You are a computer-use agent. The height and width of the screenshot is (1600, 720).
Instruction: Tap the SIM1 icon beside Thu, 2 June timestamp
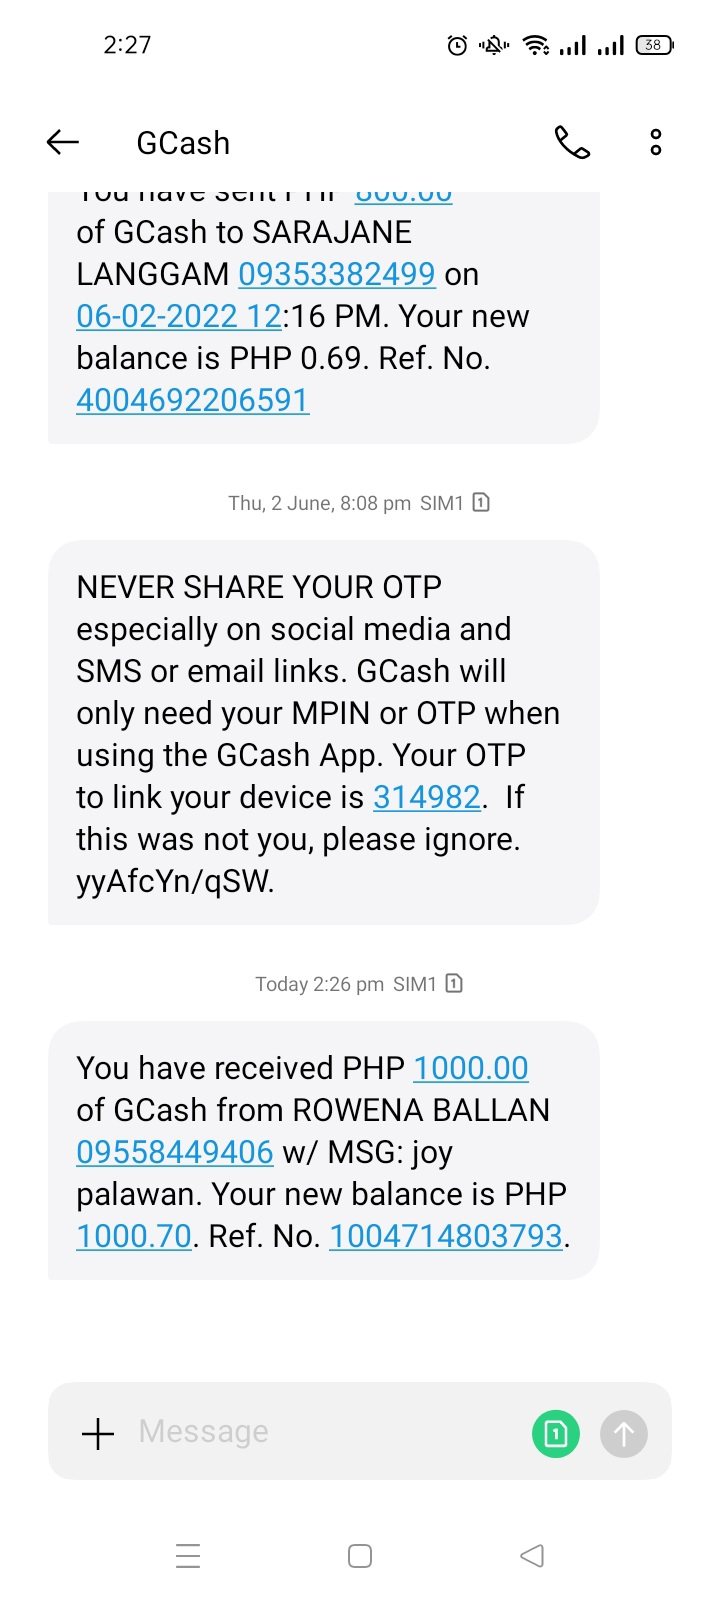point(481,502)
